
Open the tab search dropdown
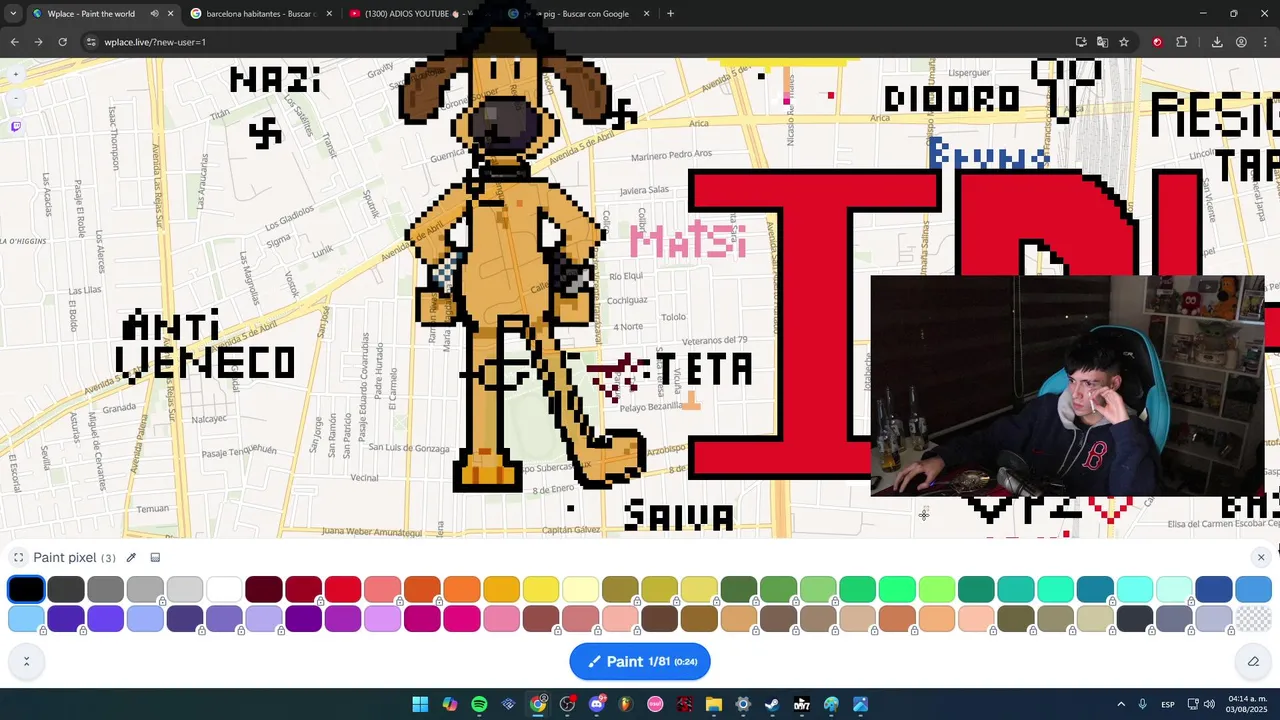coord(13,14)
